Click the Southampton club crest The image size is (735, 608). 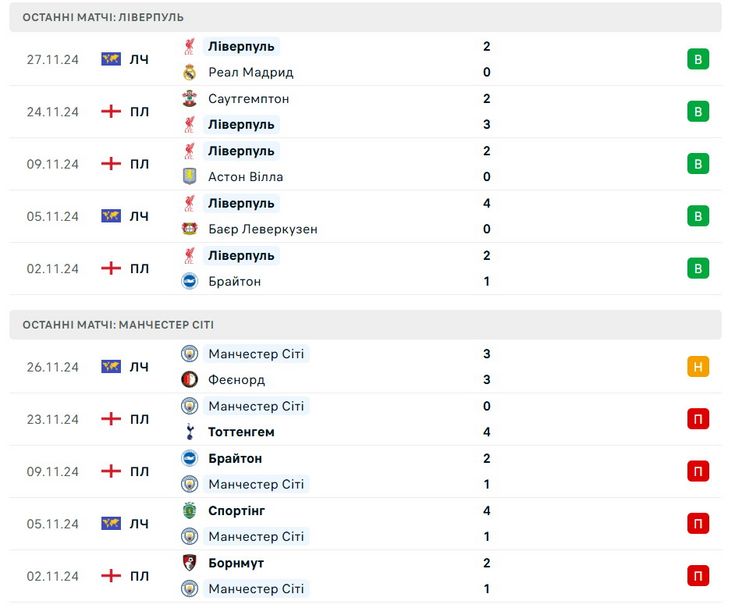click(189, 98)
